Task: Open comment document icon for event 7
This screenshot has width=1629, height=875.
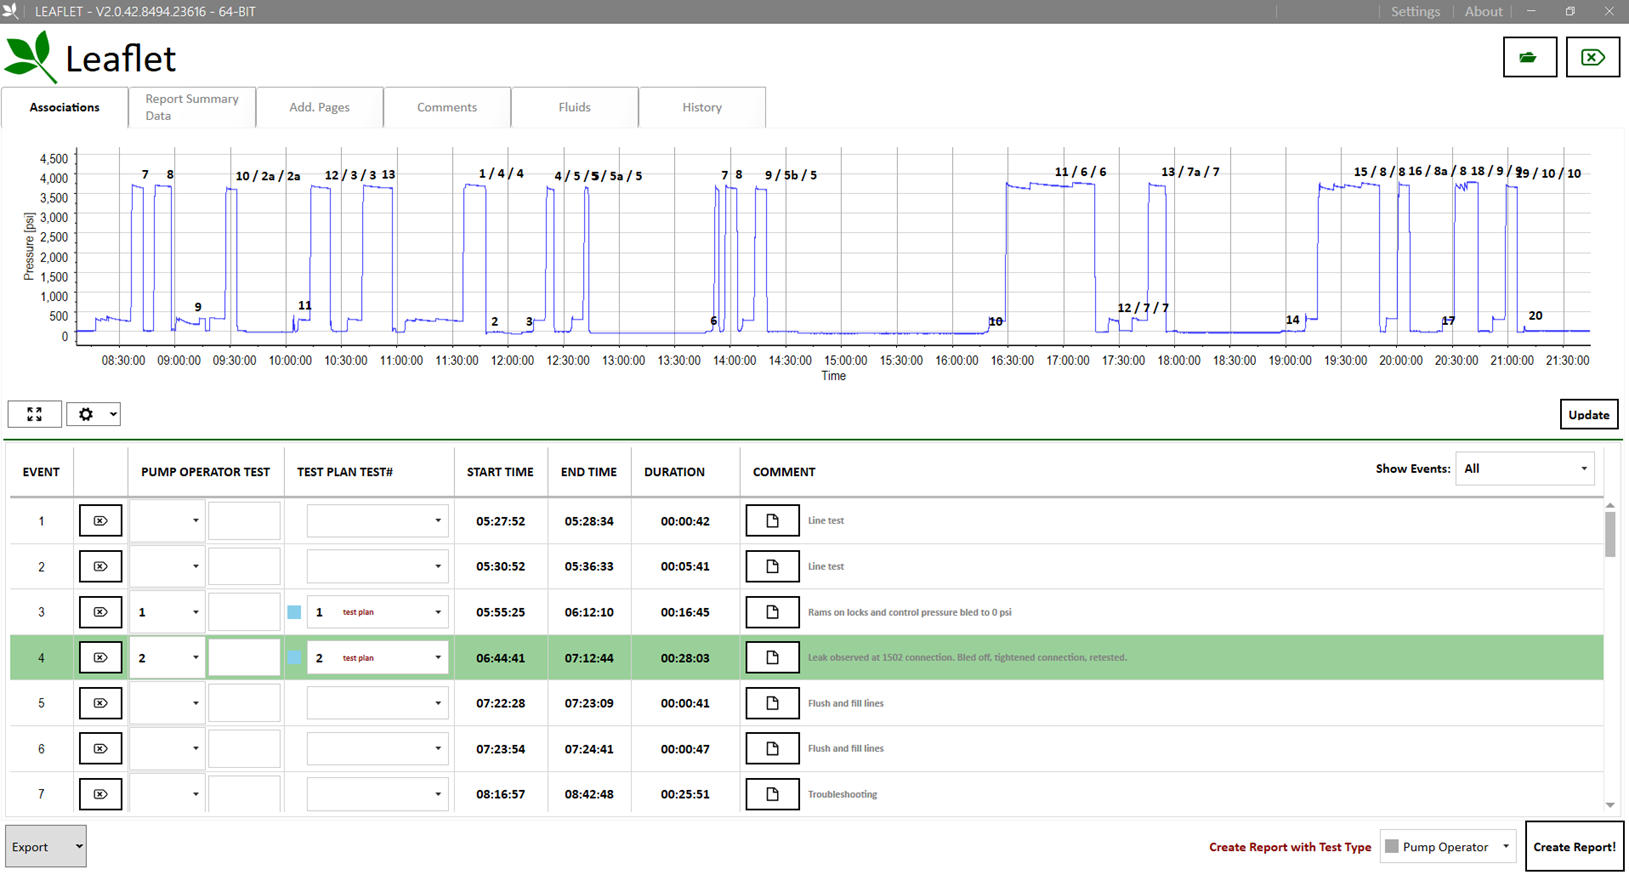Action: tap(772, 794)
